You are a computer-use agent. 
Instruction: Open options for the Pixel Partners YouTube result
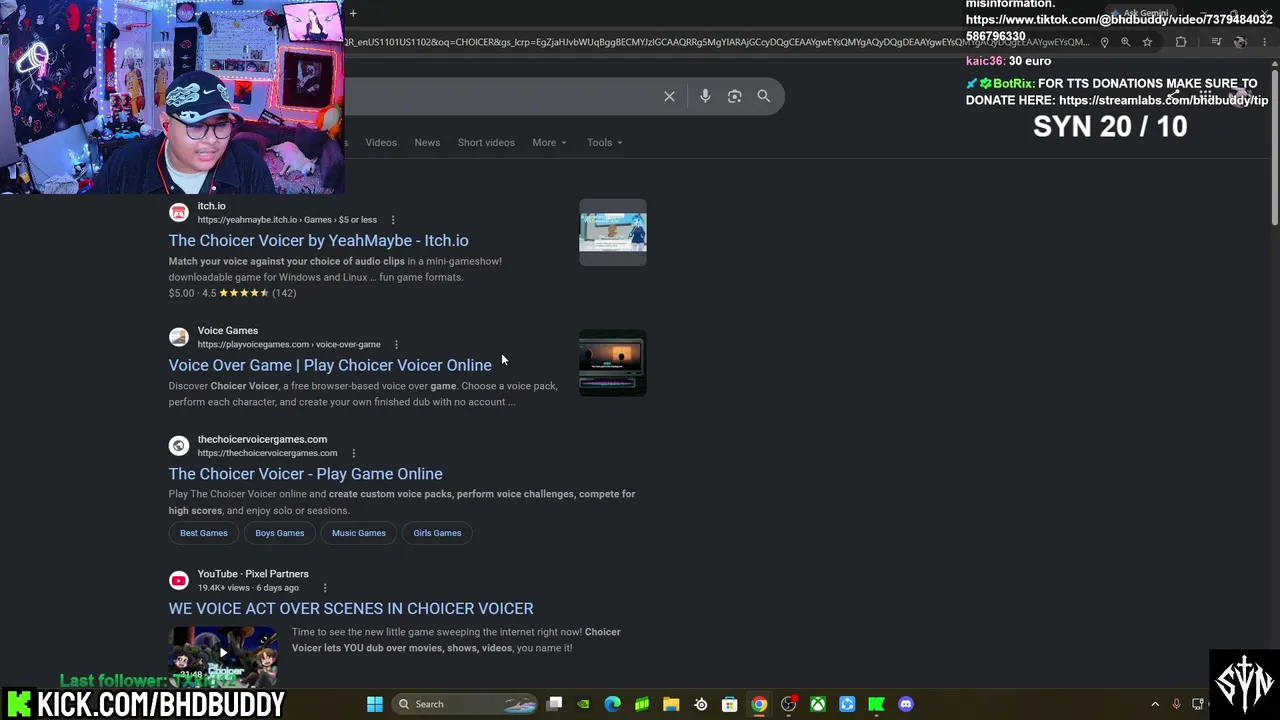[x=324, y=588]
